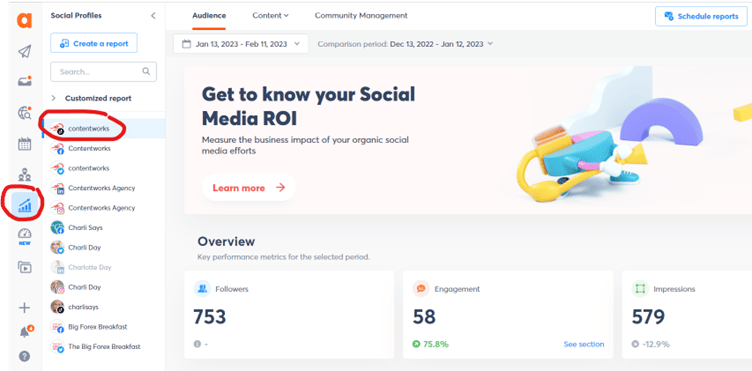Collapse the Social Profiles panel
This screenshot has height=371, width=752.
pos(153,16)
